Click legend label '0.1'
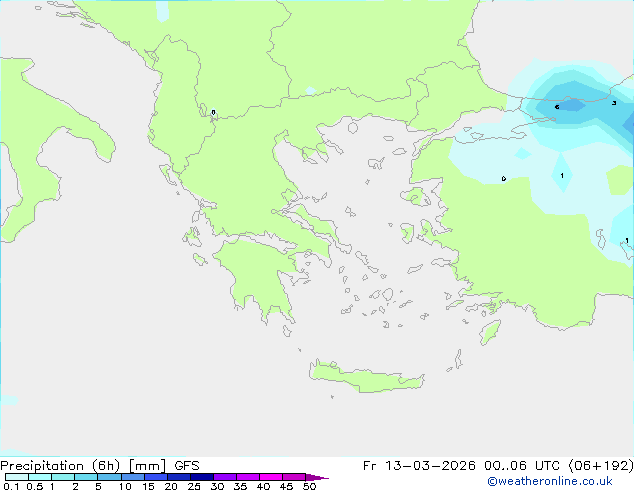This screenshot has width=634, height=490. [x=11, y=486]
